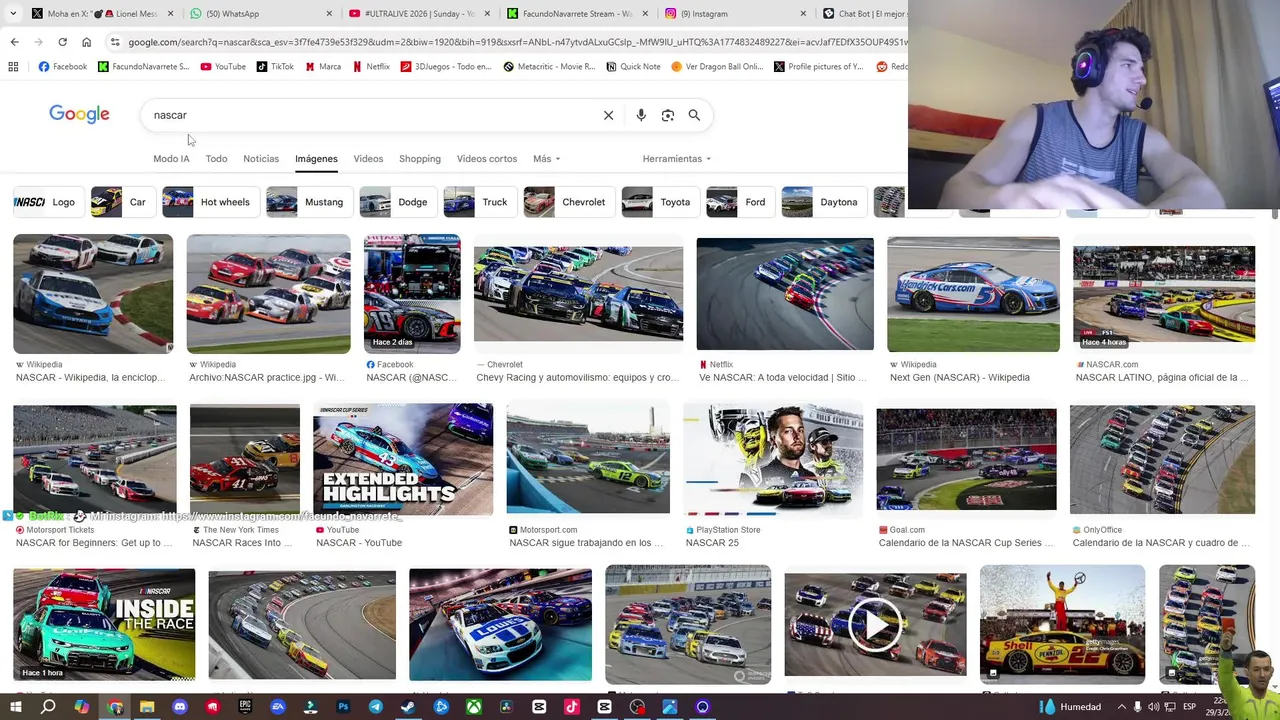Screen dimensions: 1280x720
Task: Click the magnifying glass search button
Action: tap(694, 115)
